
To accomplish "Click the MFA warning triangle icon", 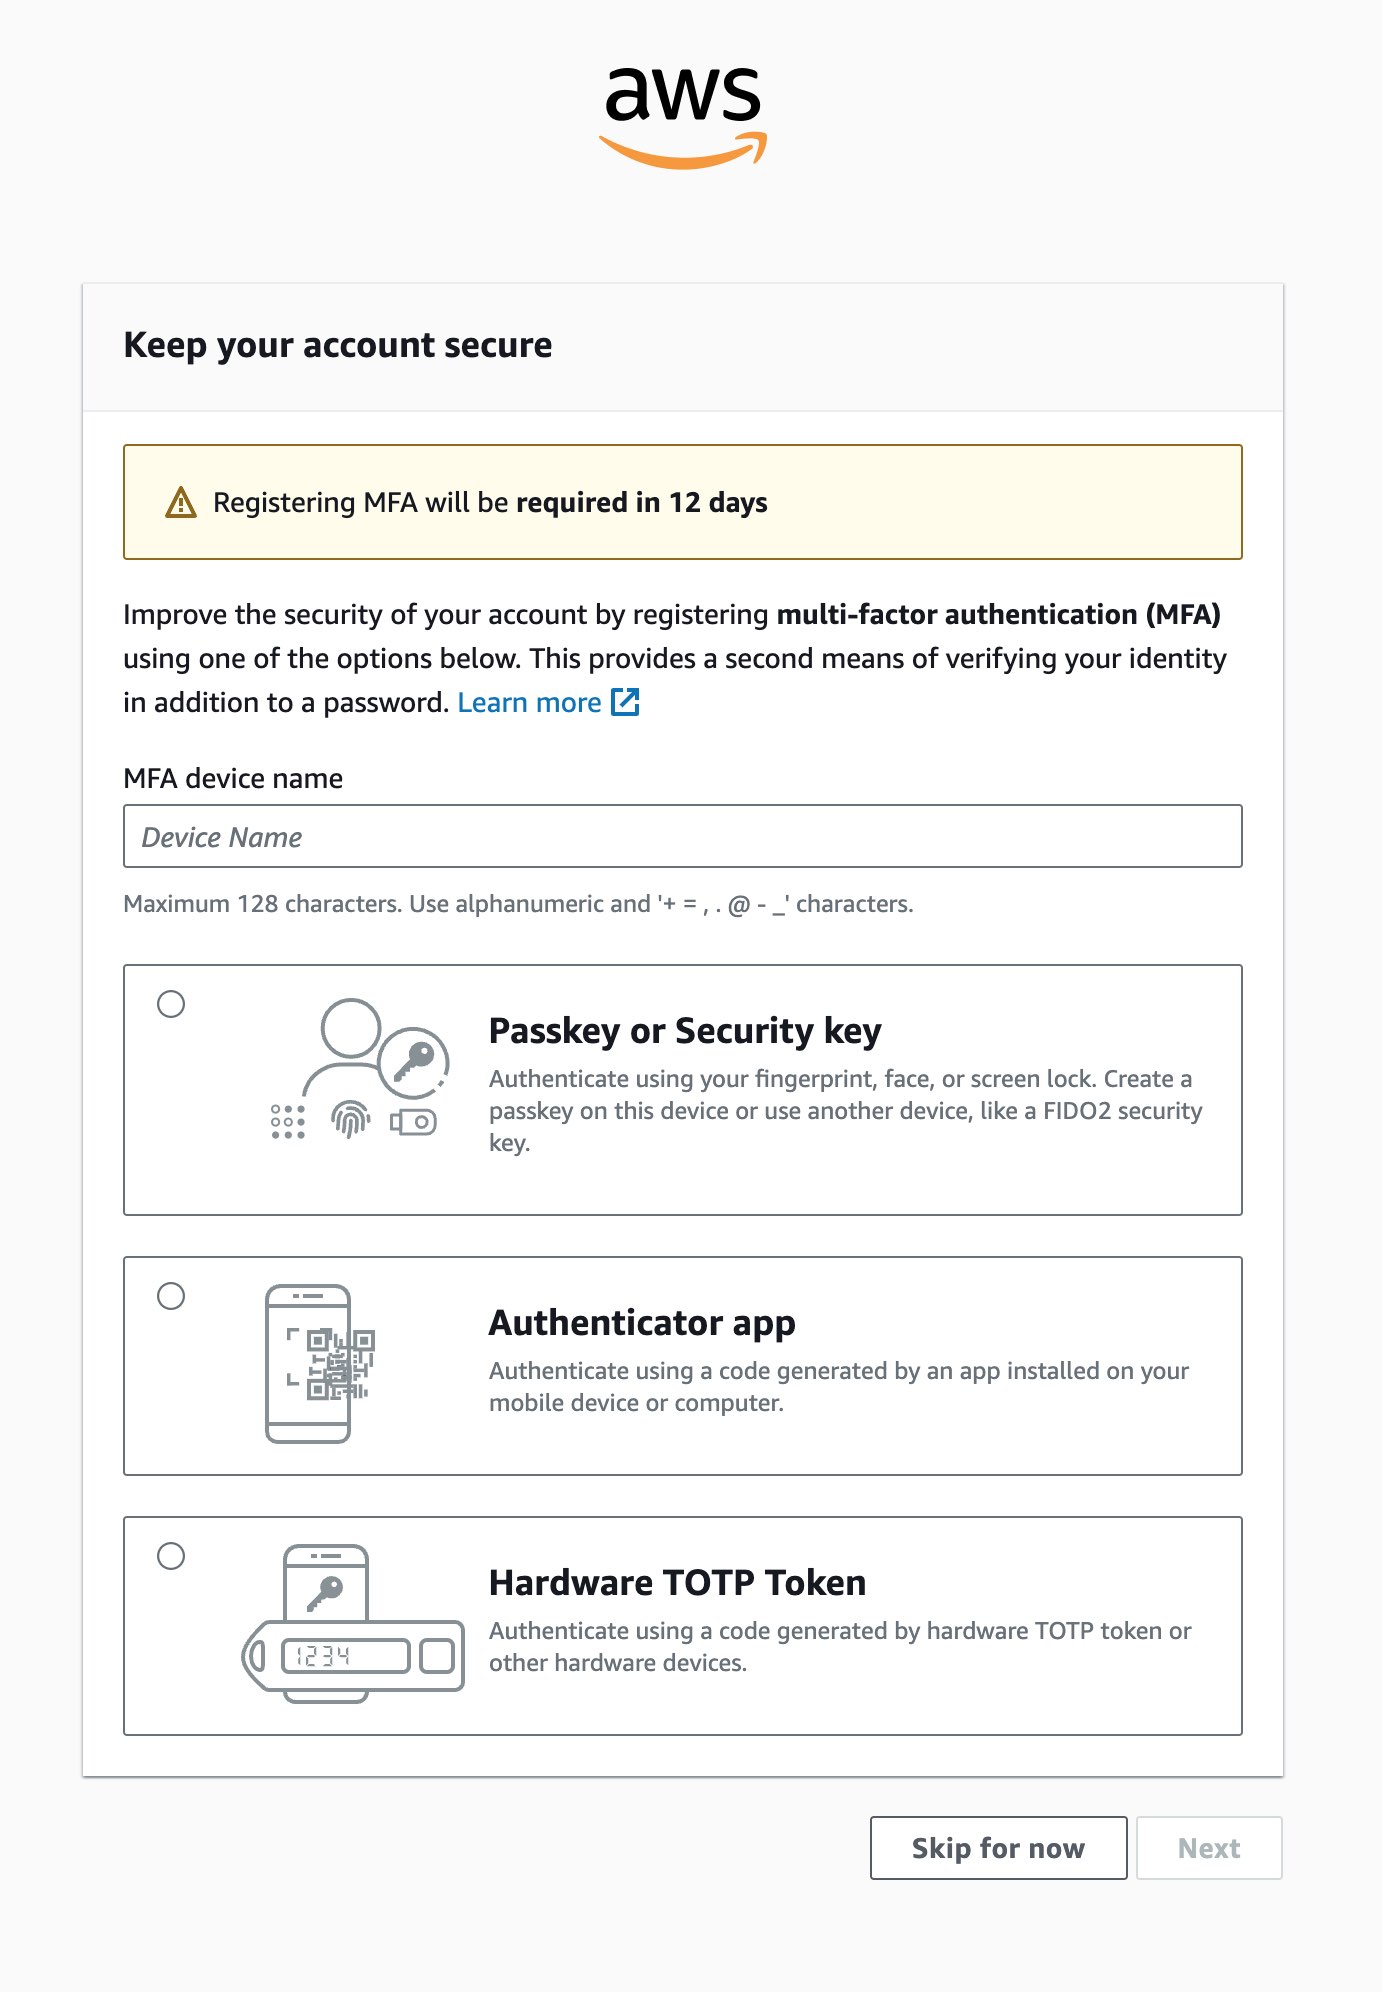I will coord(180,502).
